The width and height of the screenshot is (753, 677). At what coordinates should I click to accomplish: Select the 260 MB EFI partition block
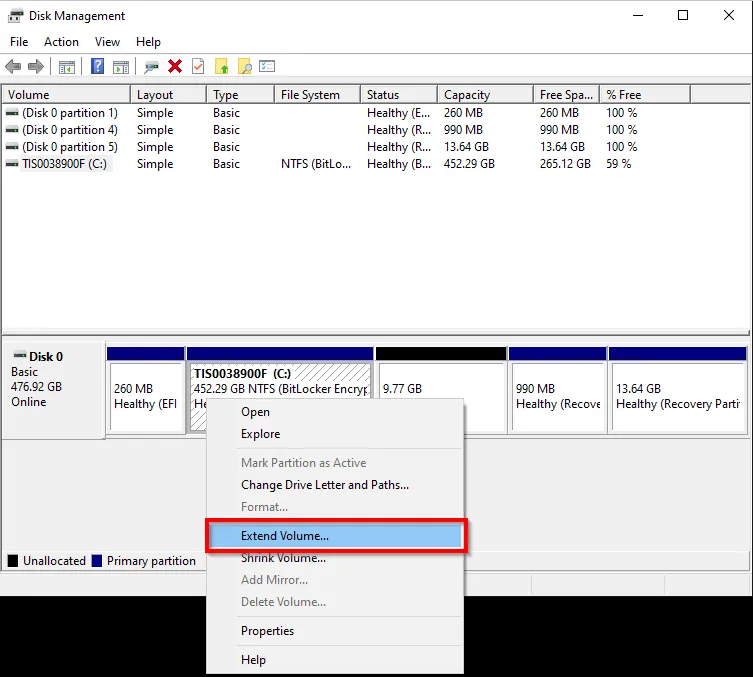[x=146, y=390]
